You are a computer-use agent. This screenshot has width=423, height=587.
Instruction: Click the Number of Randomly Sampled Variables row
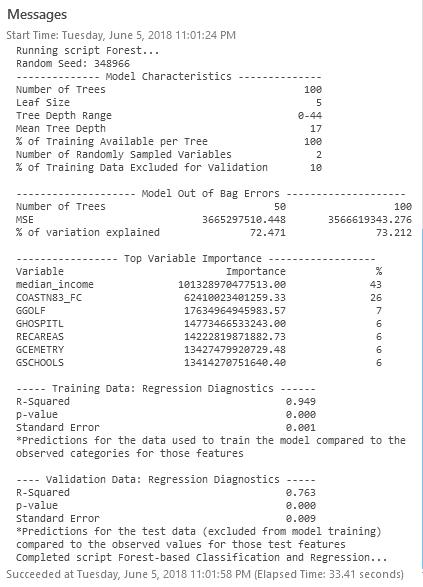pyautogui.click(x=168, y=154)
